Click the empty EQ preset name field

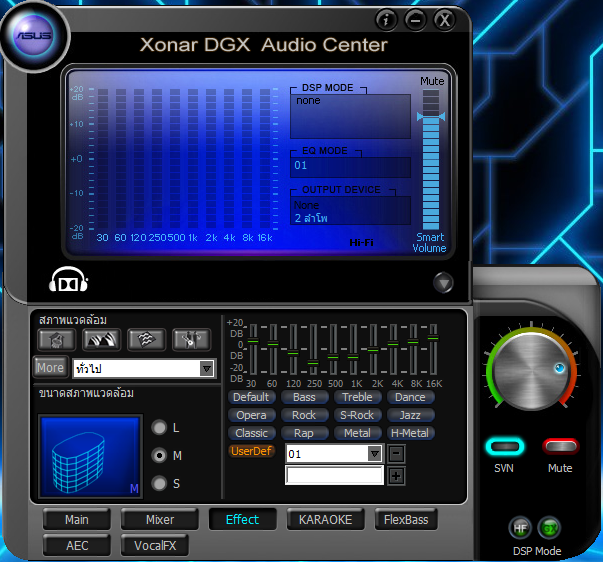click(x=334, y=475)
